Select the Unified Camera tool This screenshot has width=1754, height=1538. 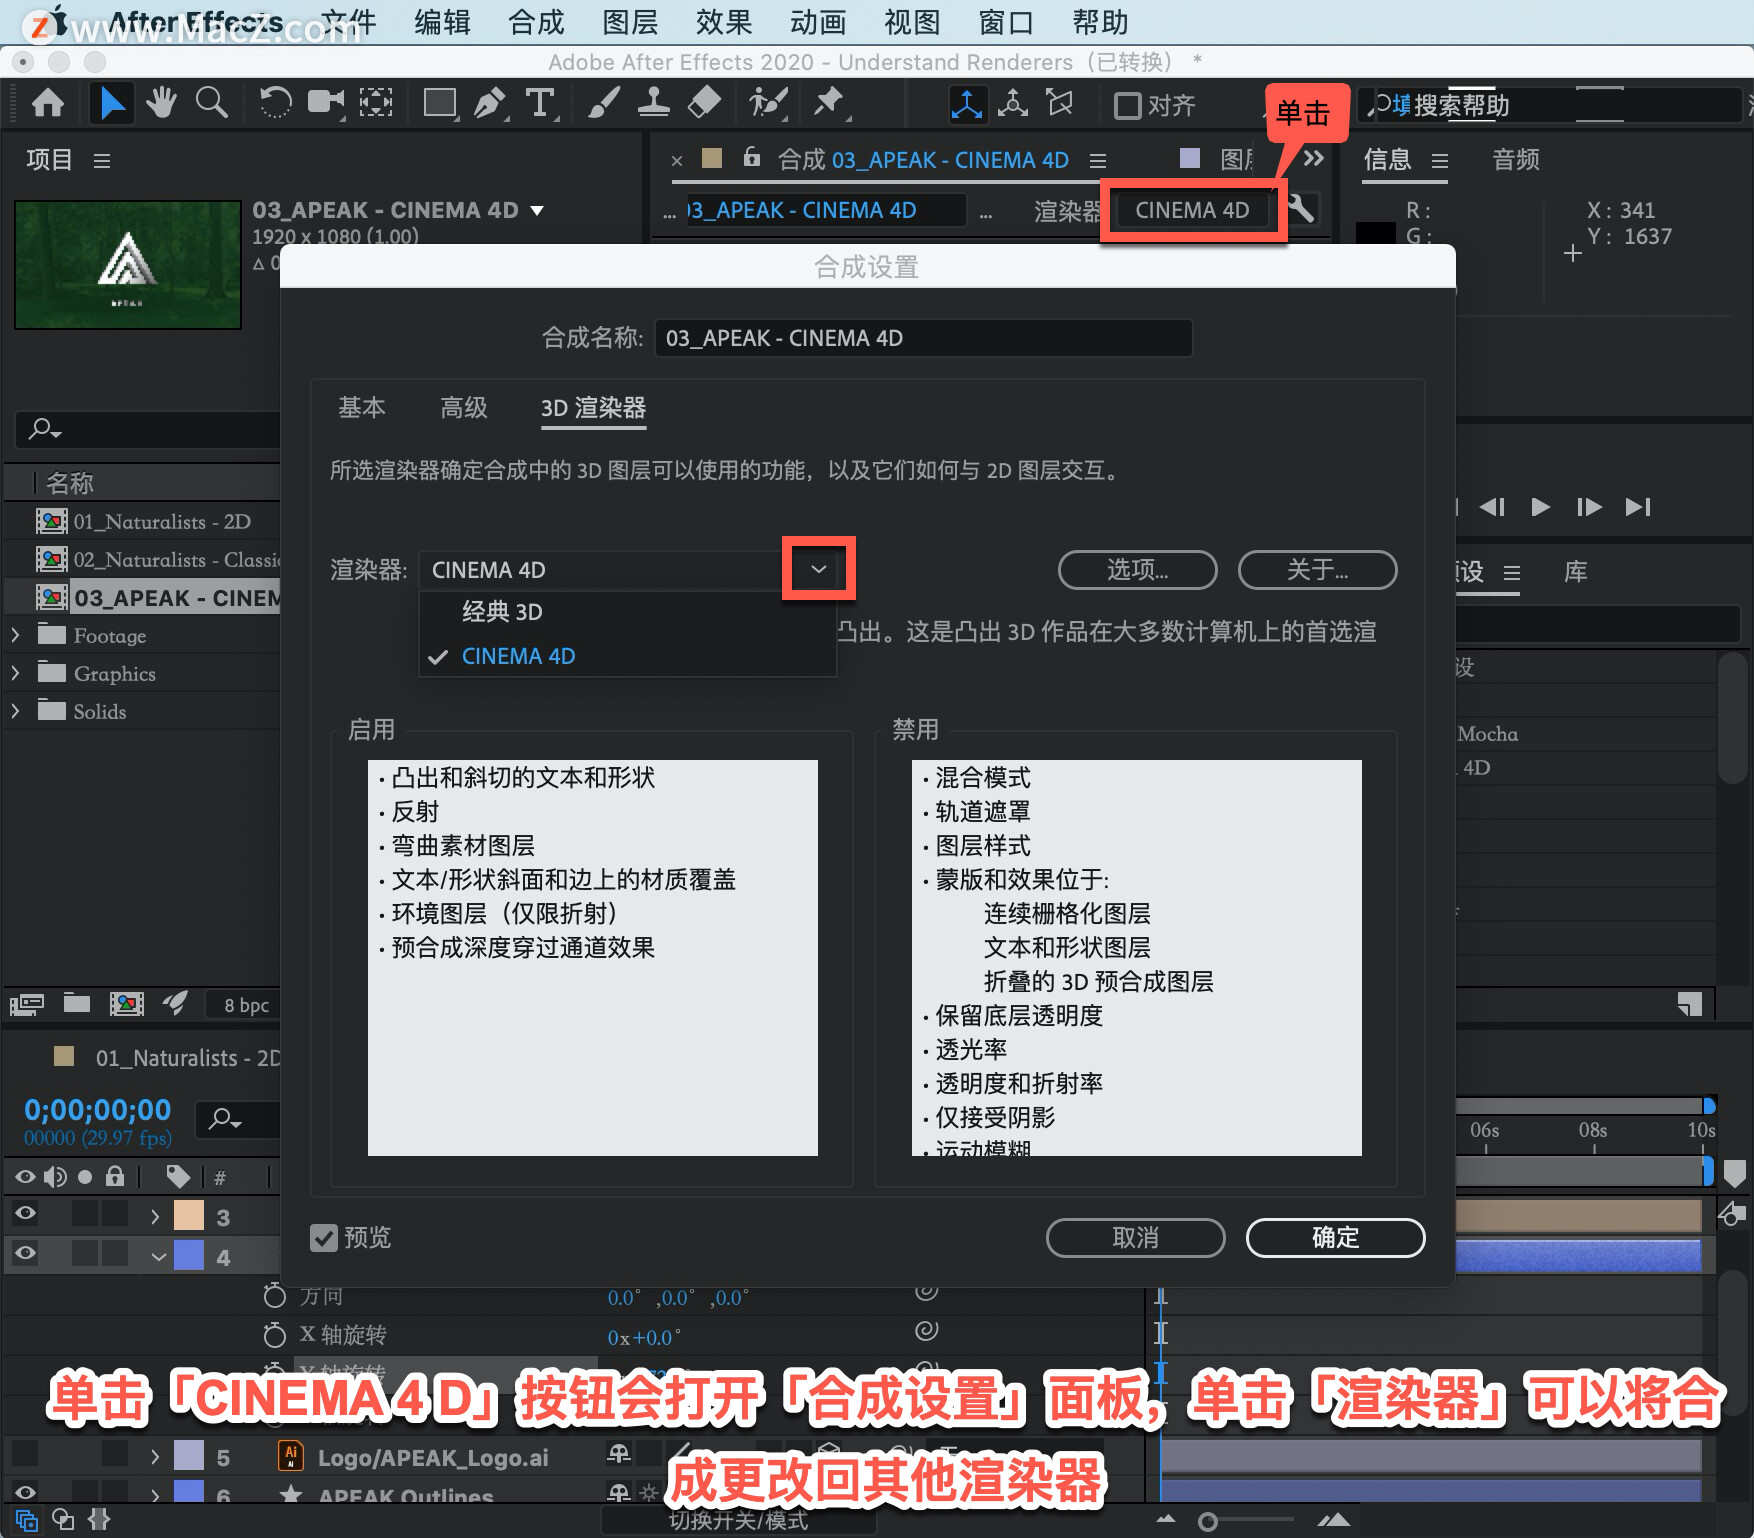coord(325,103)
